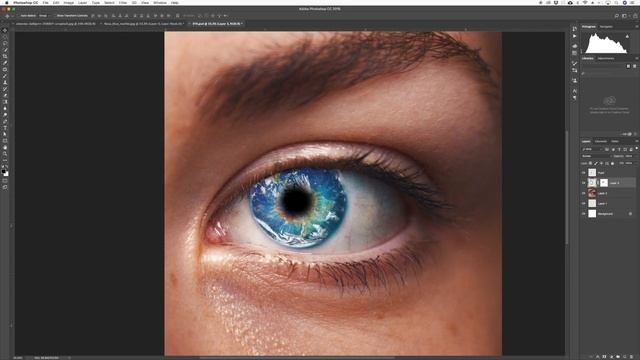
Task: Toggle Show Transform Controls checkbox
Action: (55, 16)
